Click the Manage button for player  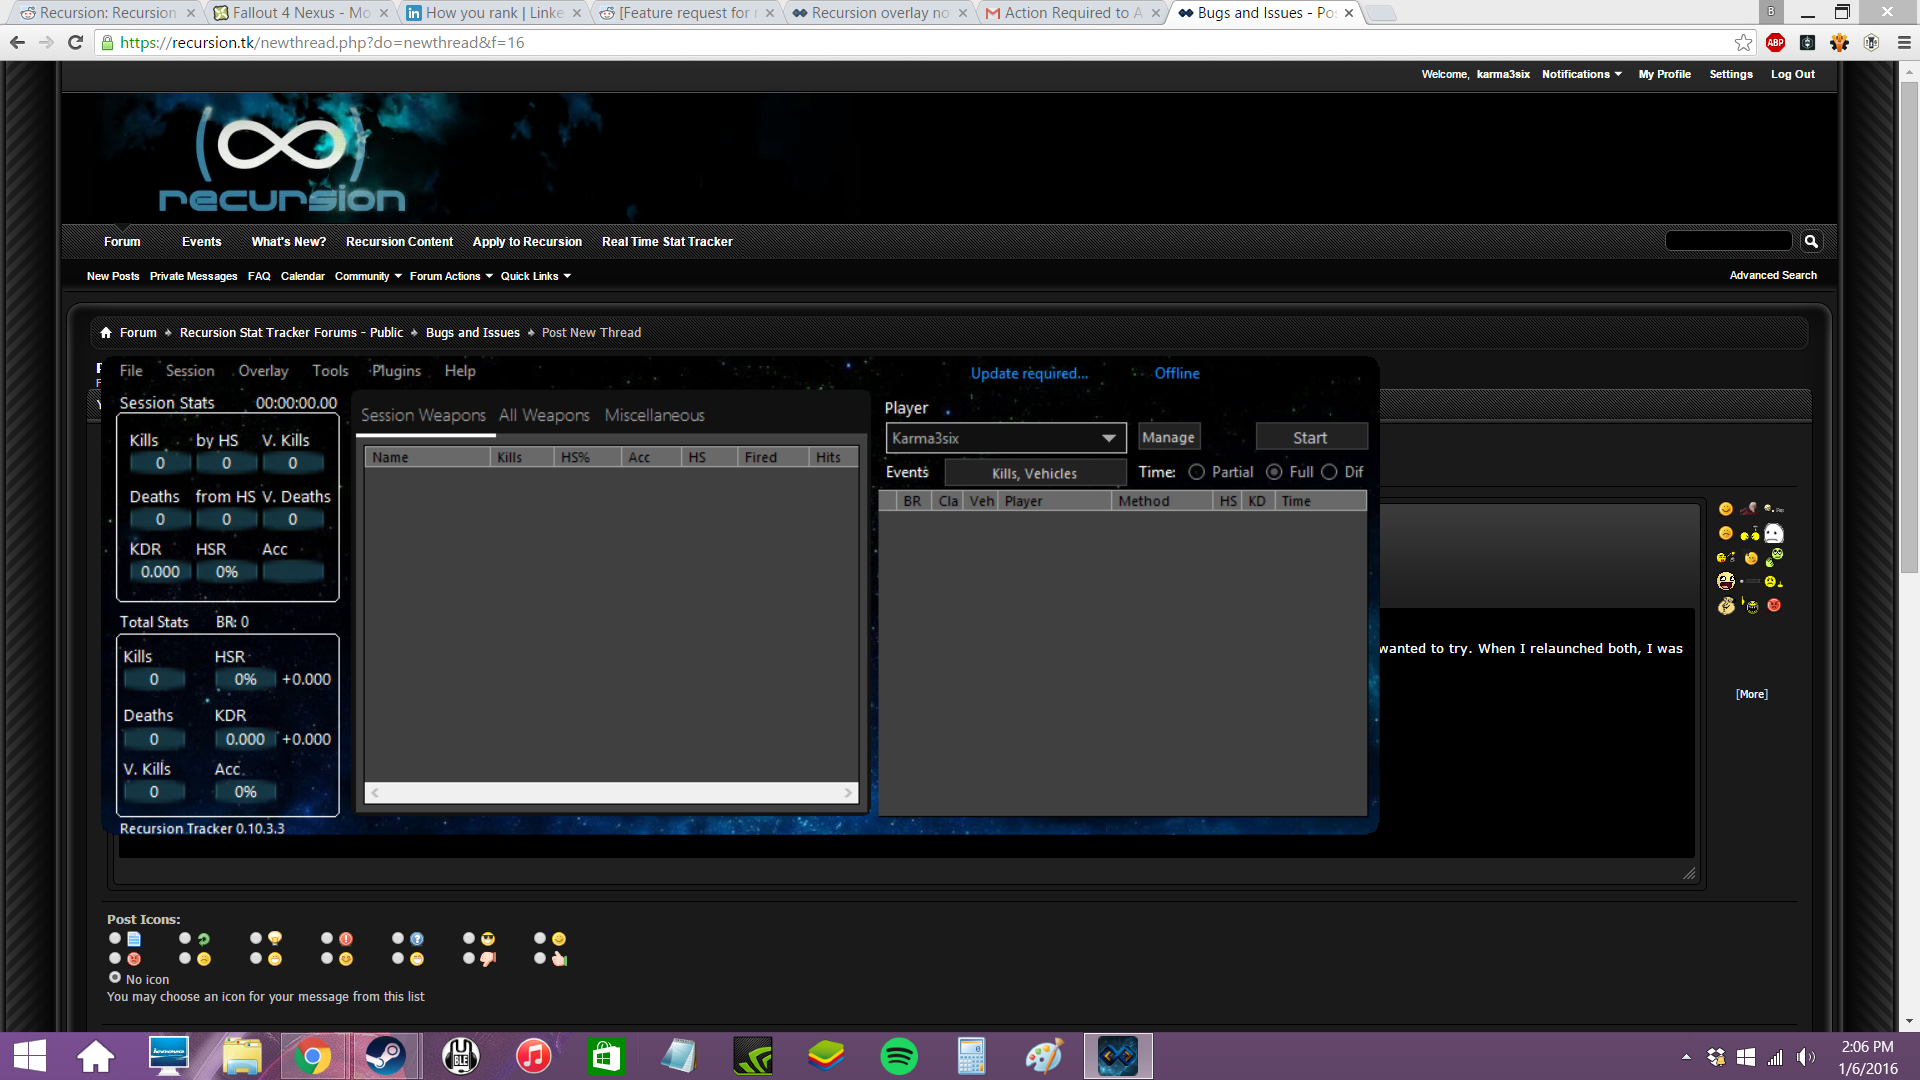click(1167, 436)
